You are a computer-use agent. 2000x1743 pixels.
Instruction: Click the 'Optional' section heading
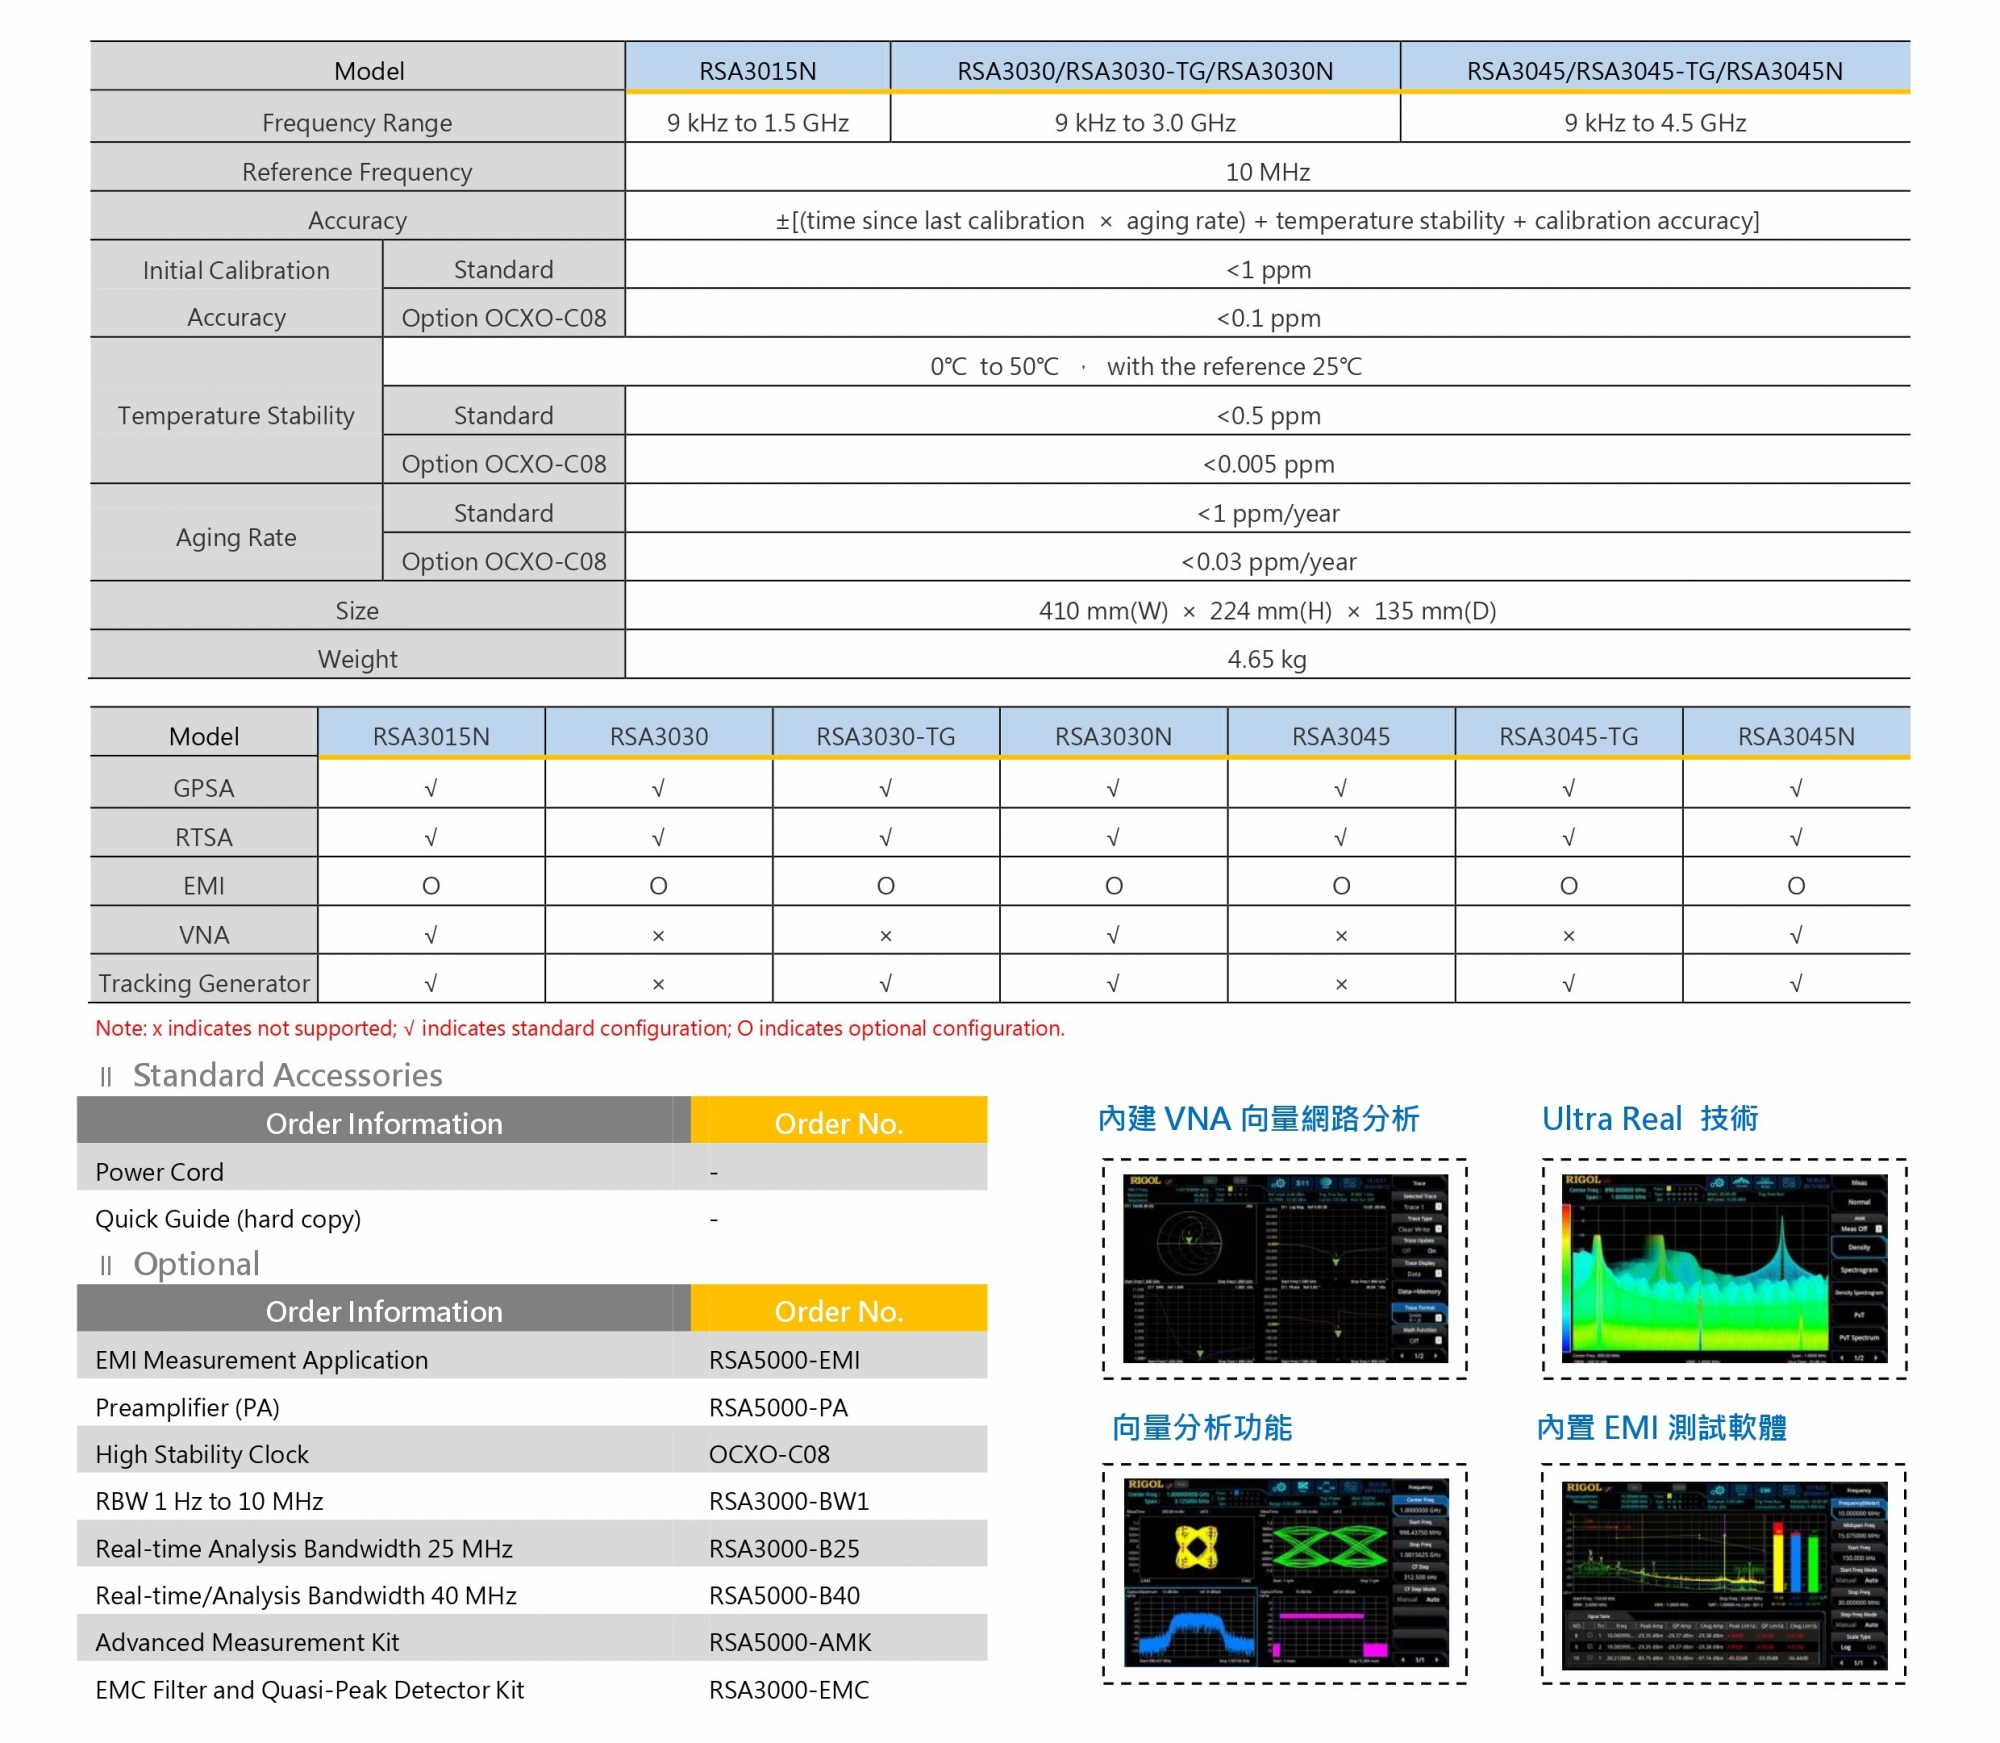(196, 1263)
